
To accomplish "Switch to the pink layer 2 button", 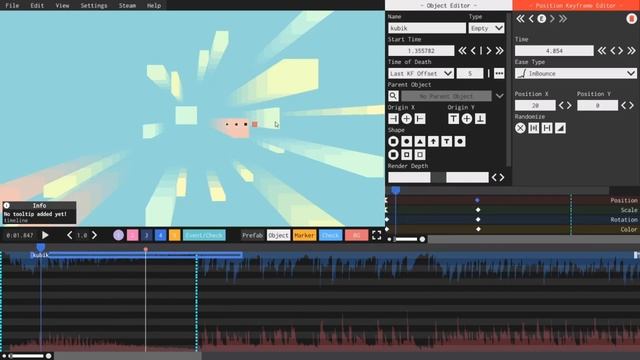I will click(x=132, y=235).
